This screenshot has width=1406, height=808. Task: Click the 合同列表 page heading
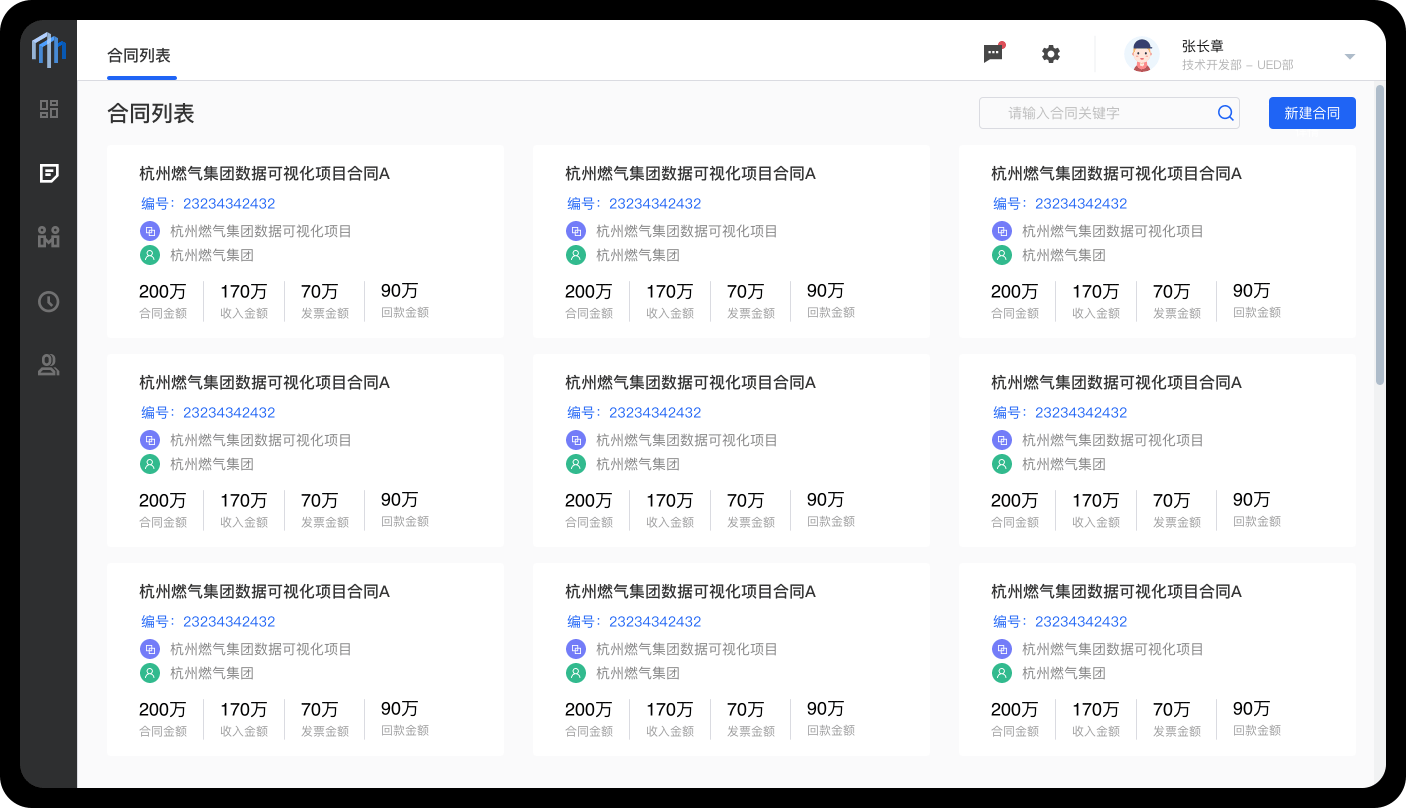point(151,113)
